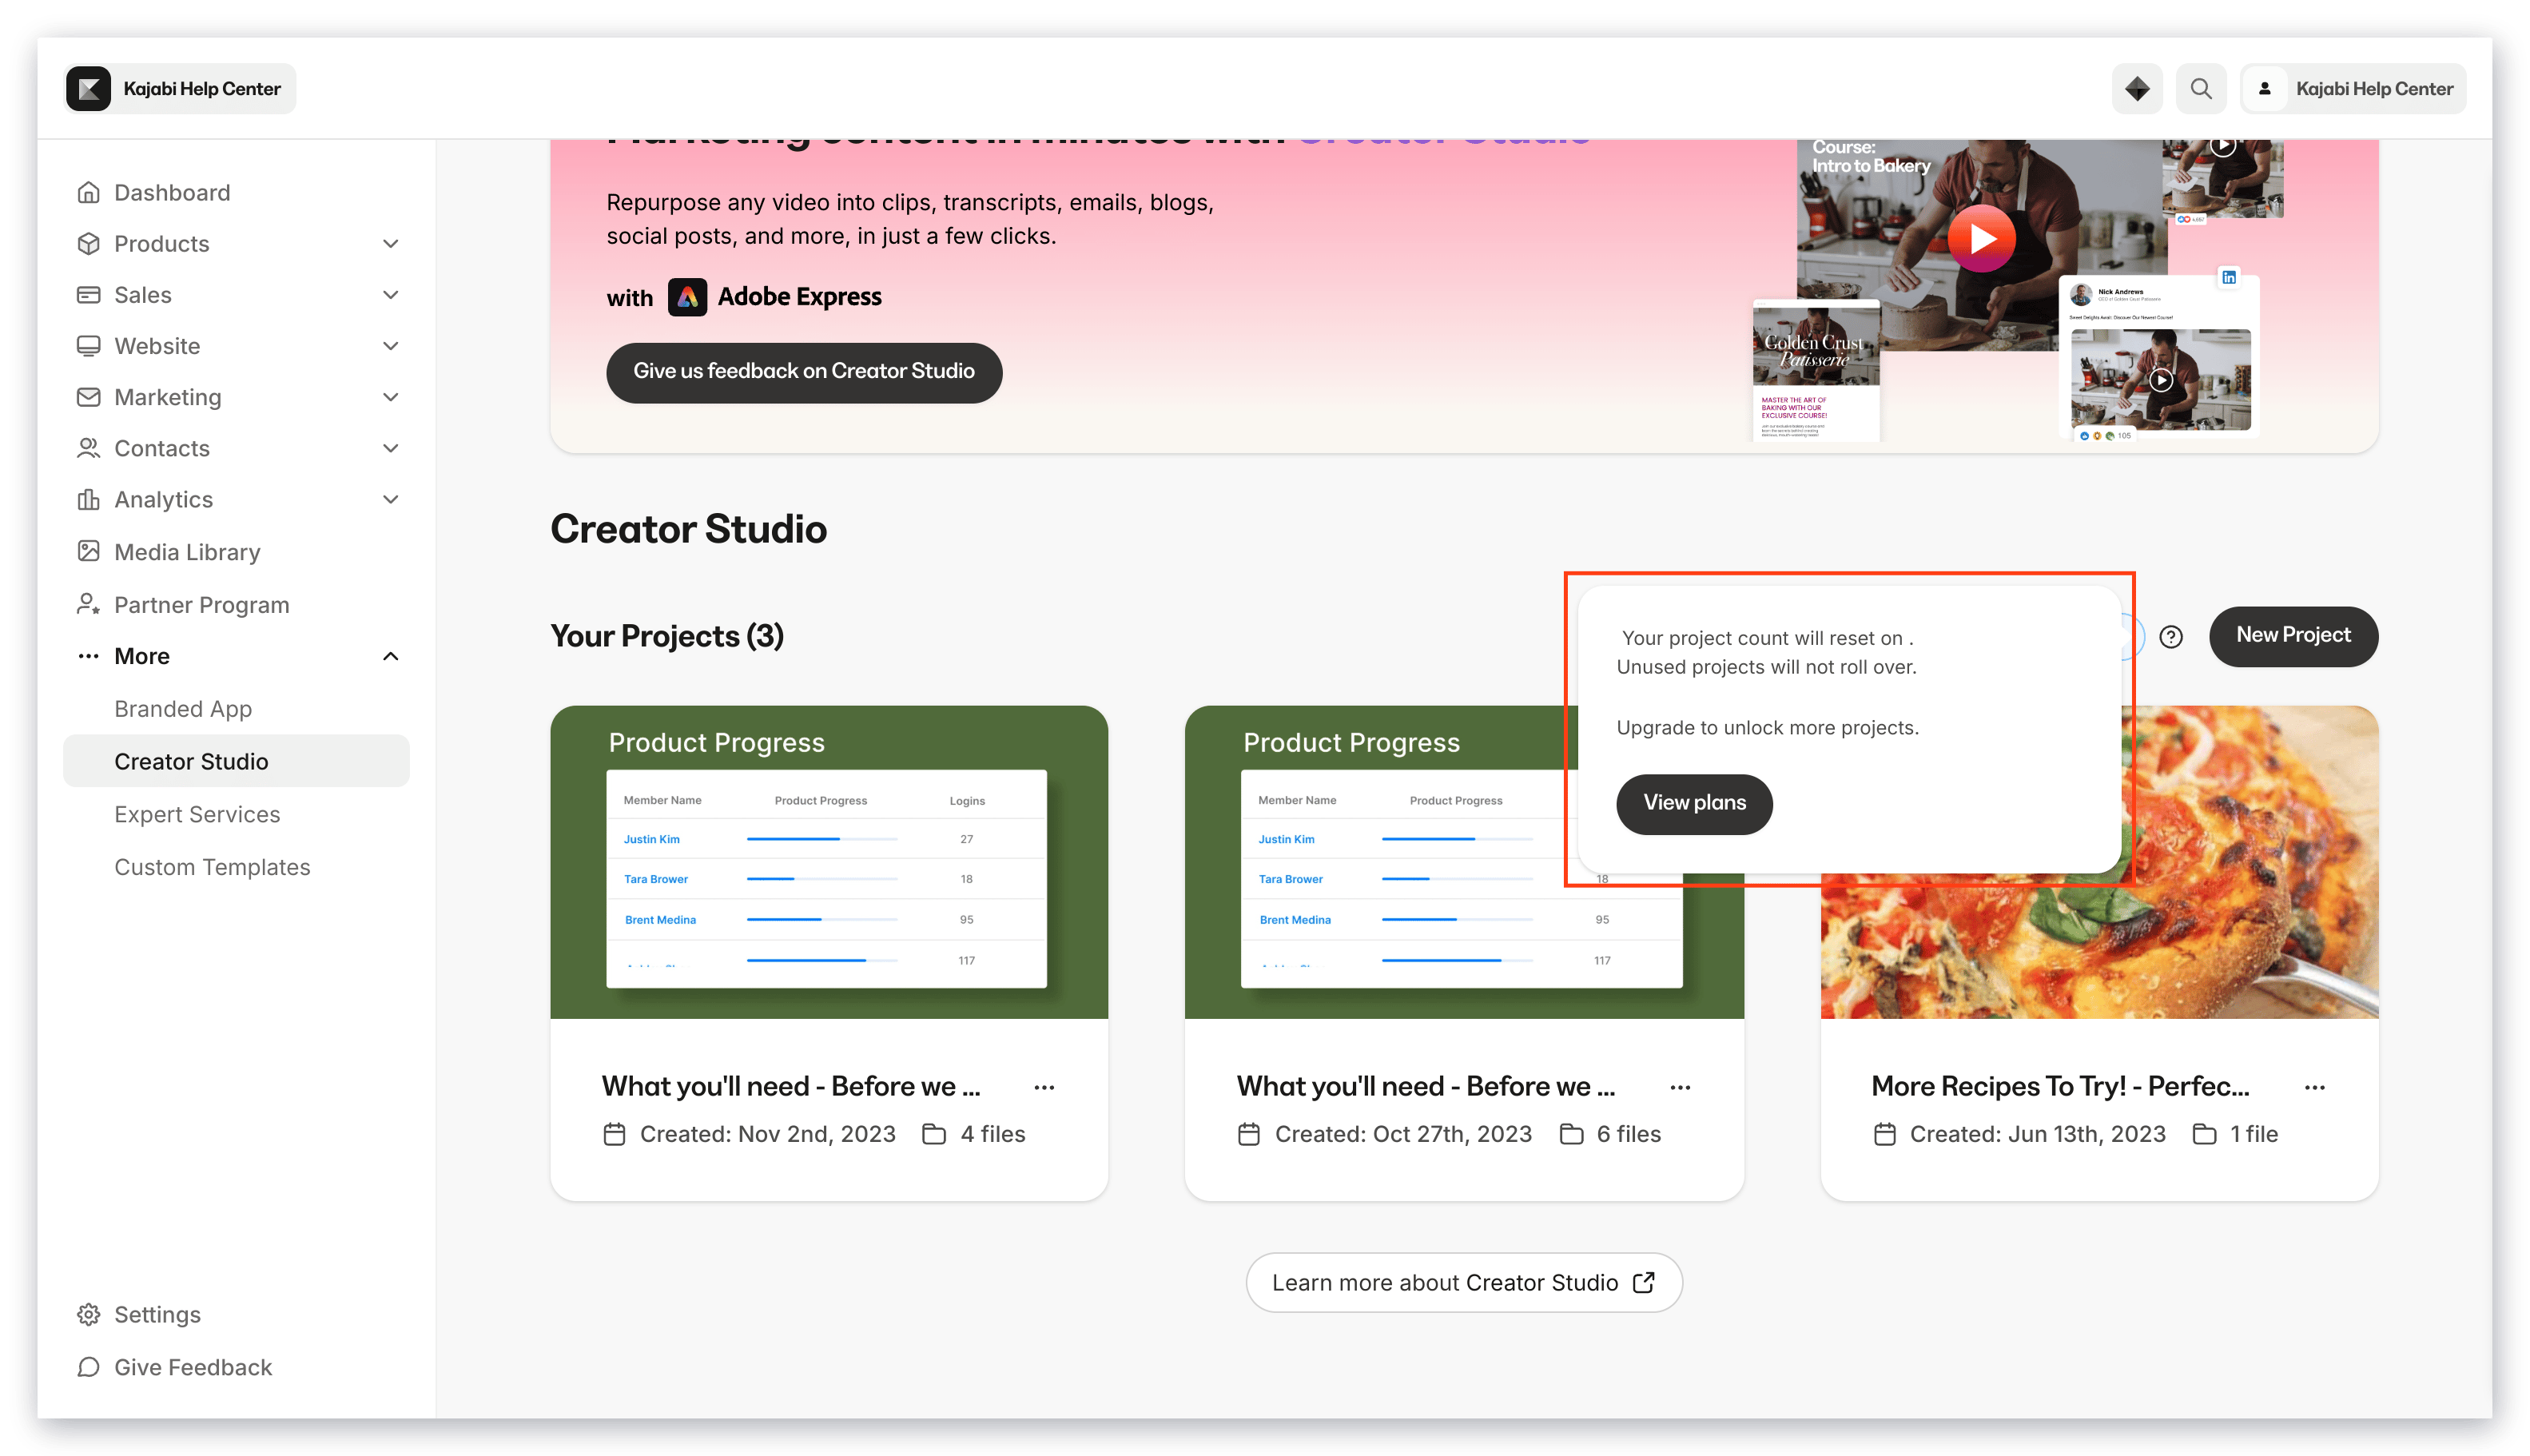The height and width of the screenshot is (1456, 2530).
Task: Click the Marketing envelope icon
Action: click(x=89, y=397)
